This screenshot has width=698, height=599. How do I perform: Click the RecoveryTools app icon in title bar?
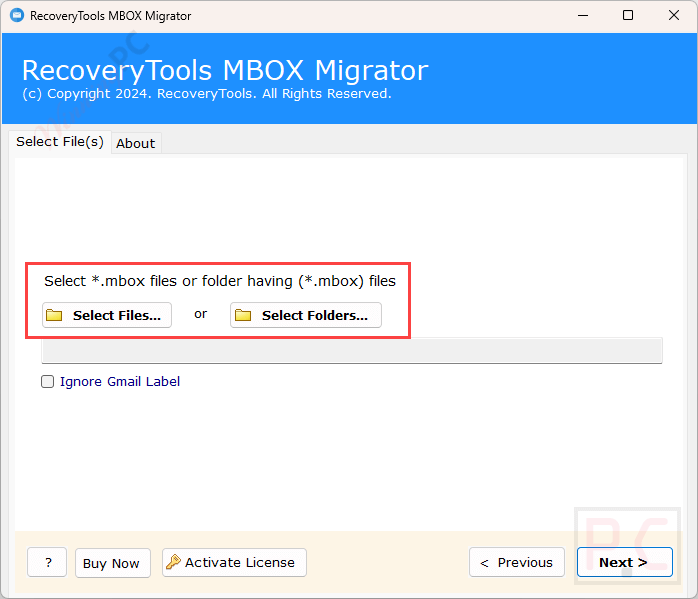point(17,16)
